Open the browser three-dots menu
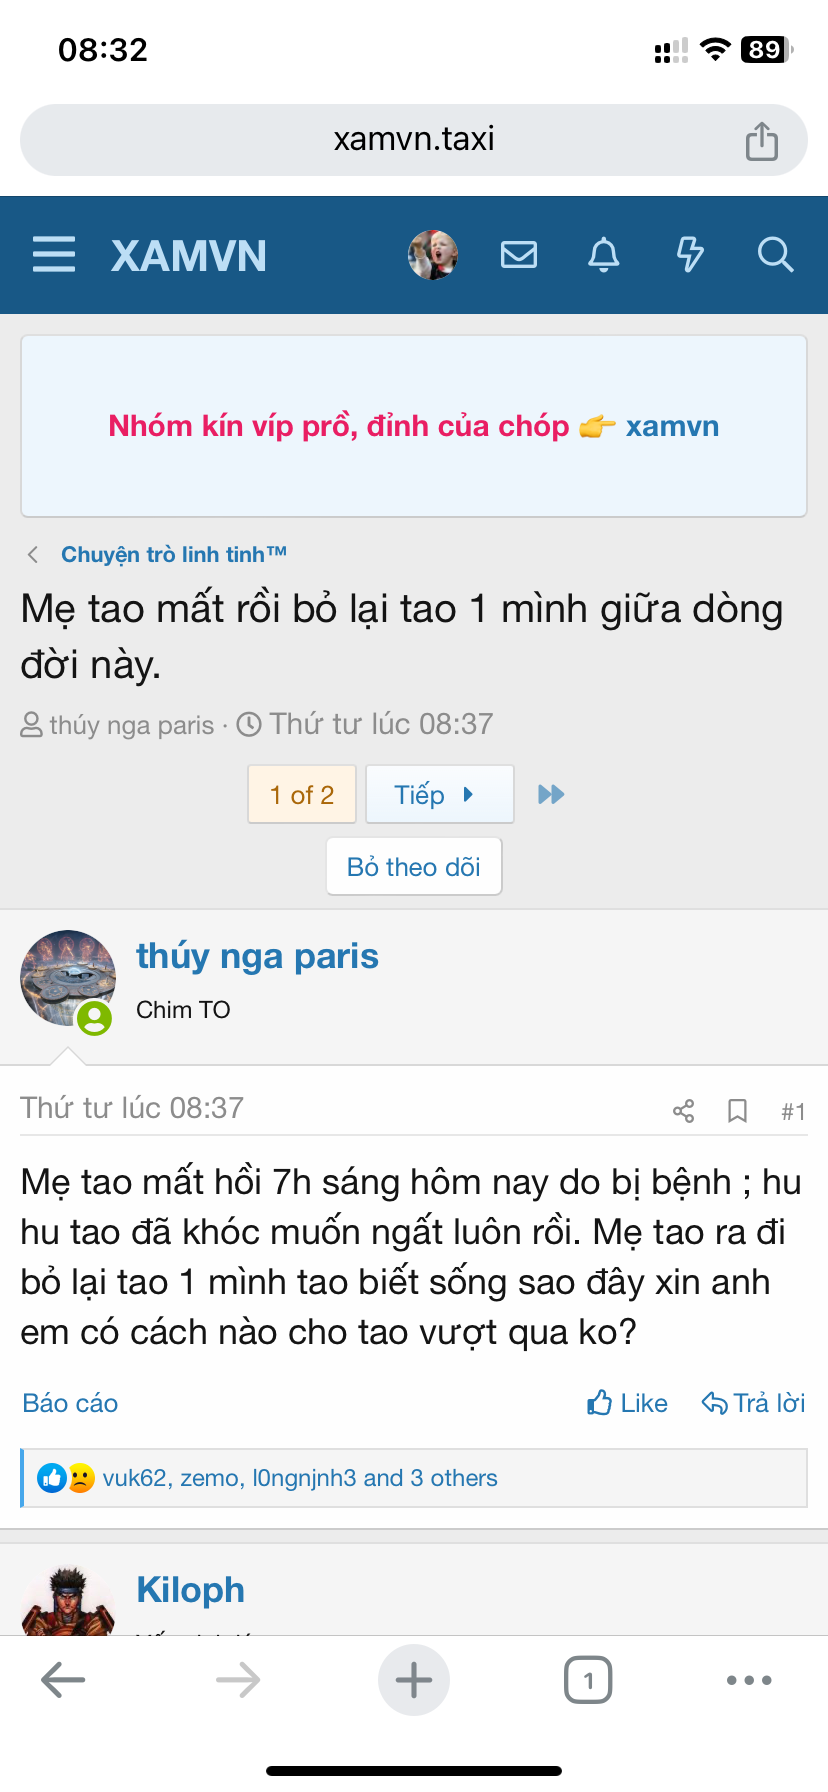The height and width of the screenshot is (1792, 828). [749, 1680]
